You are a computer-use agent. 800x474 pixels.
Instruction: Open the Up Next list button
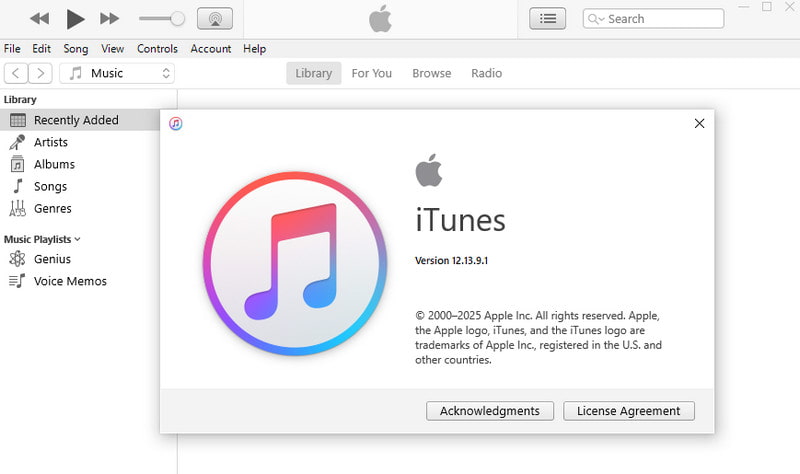(547, 19)
